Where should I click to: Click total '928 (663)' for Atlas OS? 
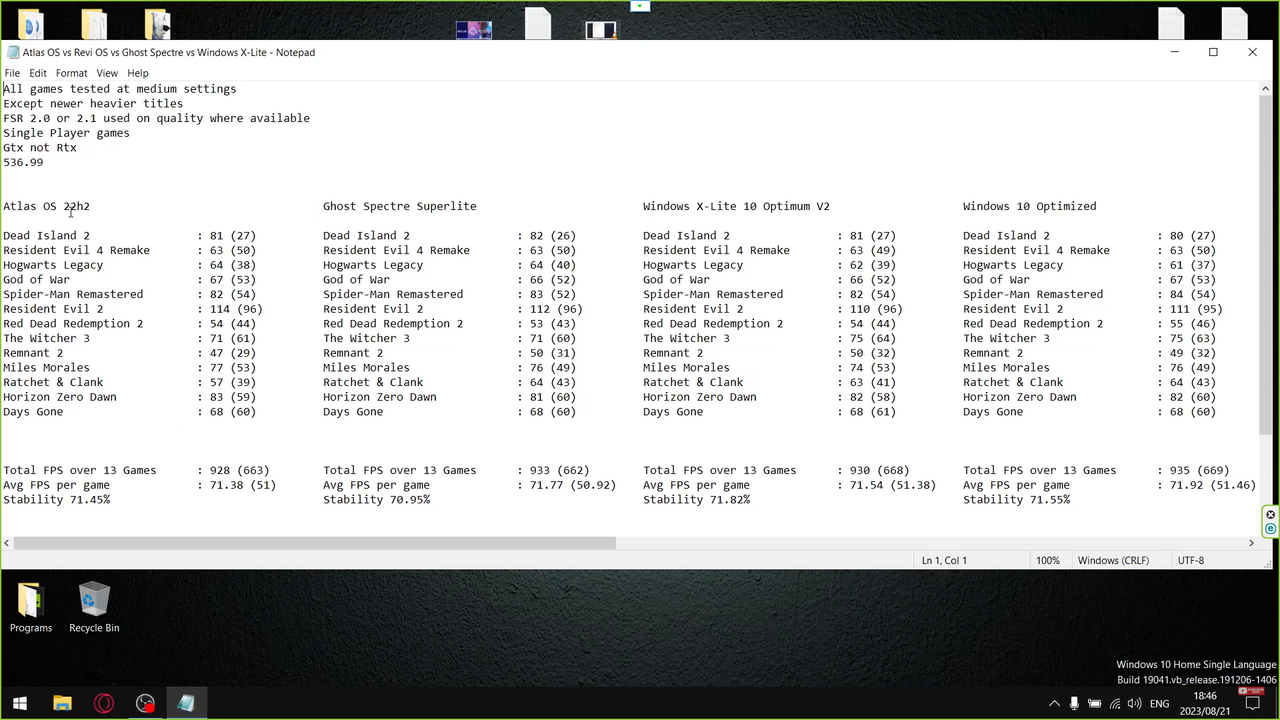[240, 470]
